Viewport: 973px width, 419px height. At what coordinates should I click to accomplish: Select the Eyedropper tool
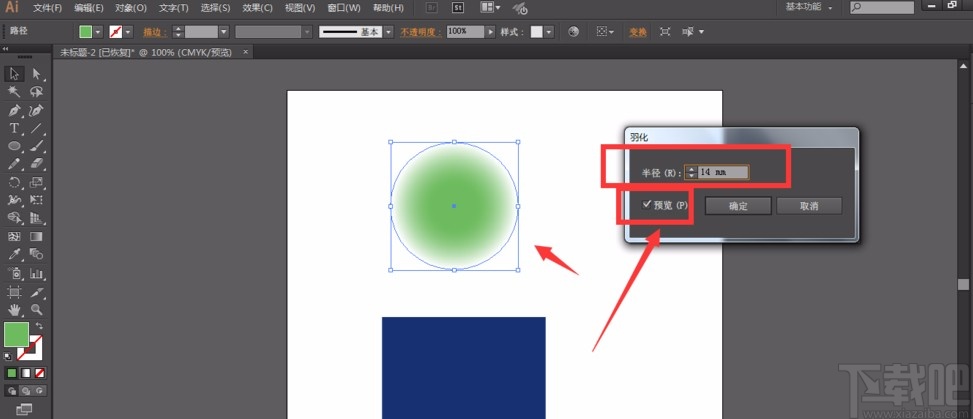(x=14, y=254)
